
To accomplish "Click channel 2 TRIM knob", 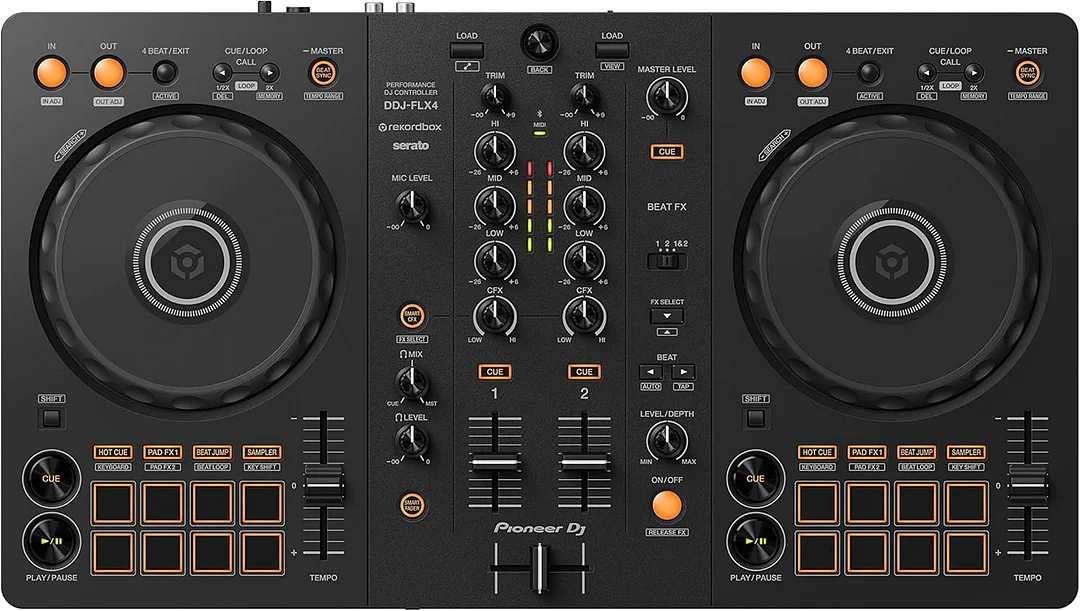I will 584,97.
